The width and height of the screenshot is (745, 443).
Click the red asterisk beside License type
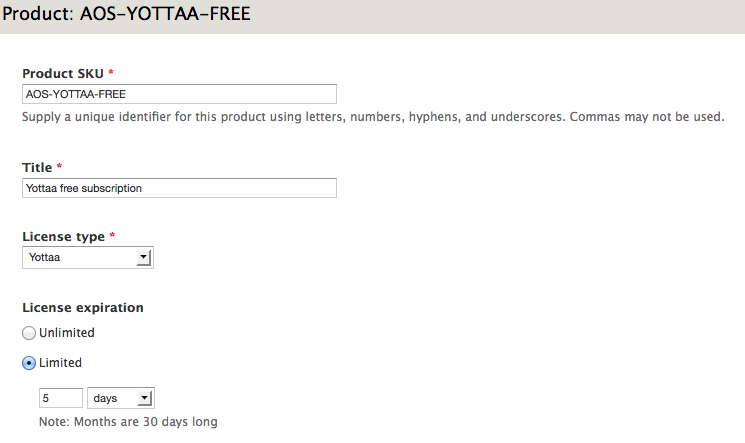click(x=113, y=235)
